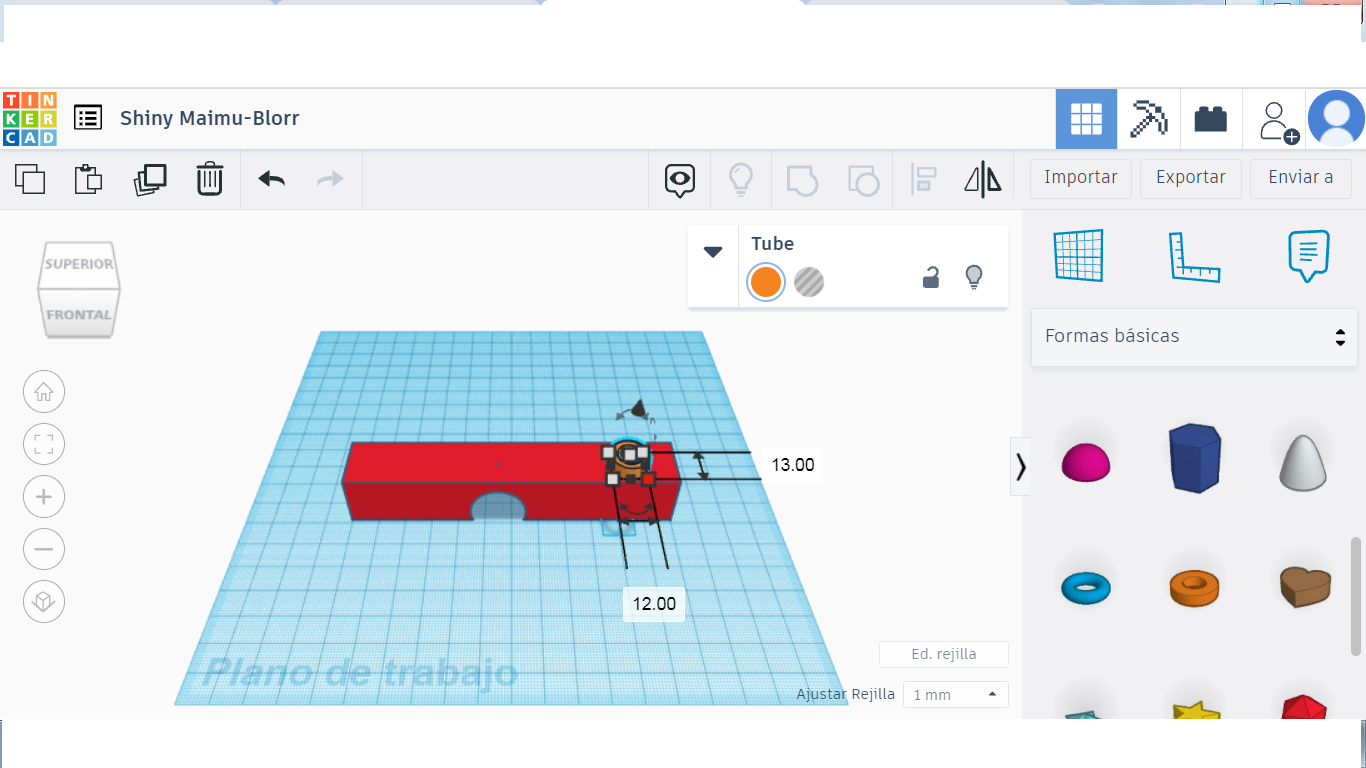Viewport: 1366px width, 768px height.
Task: Open the user profile avatar
Action: (1336, 119)
